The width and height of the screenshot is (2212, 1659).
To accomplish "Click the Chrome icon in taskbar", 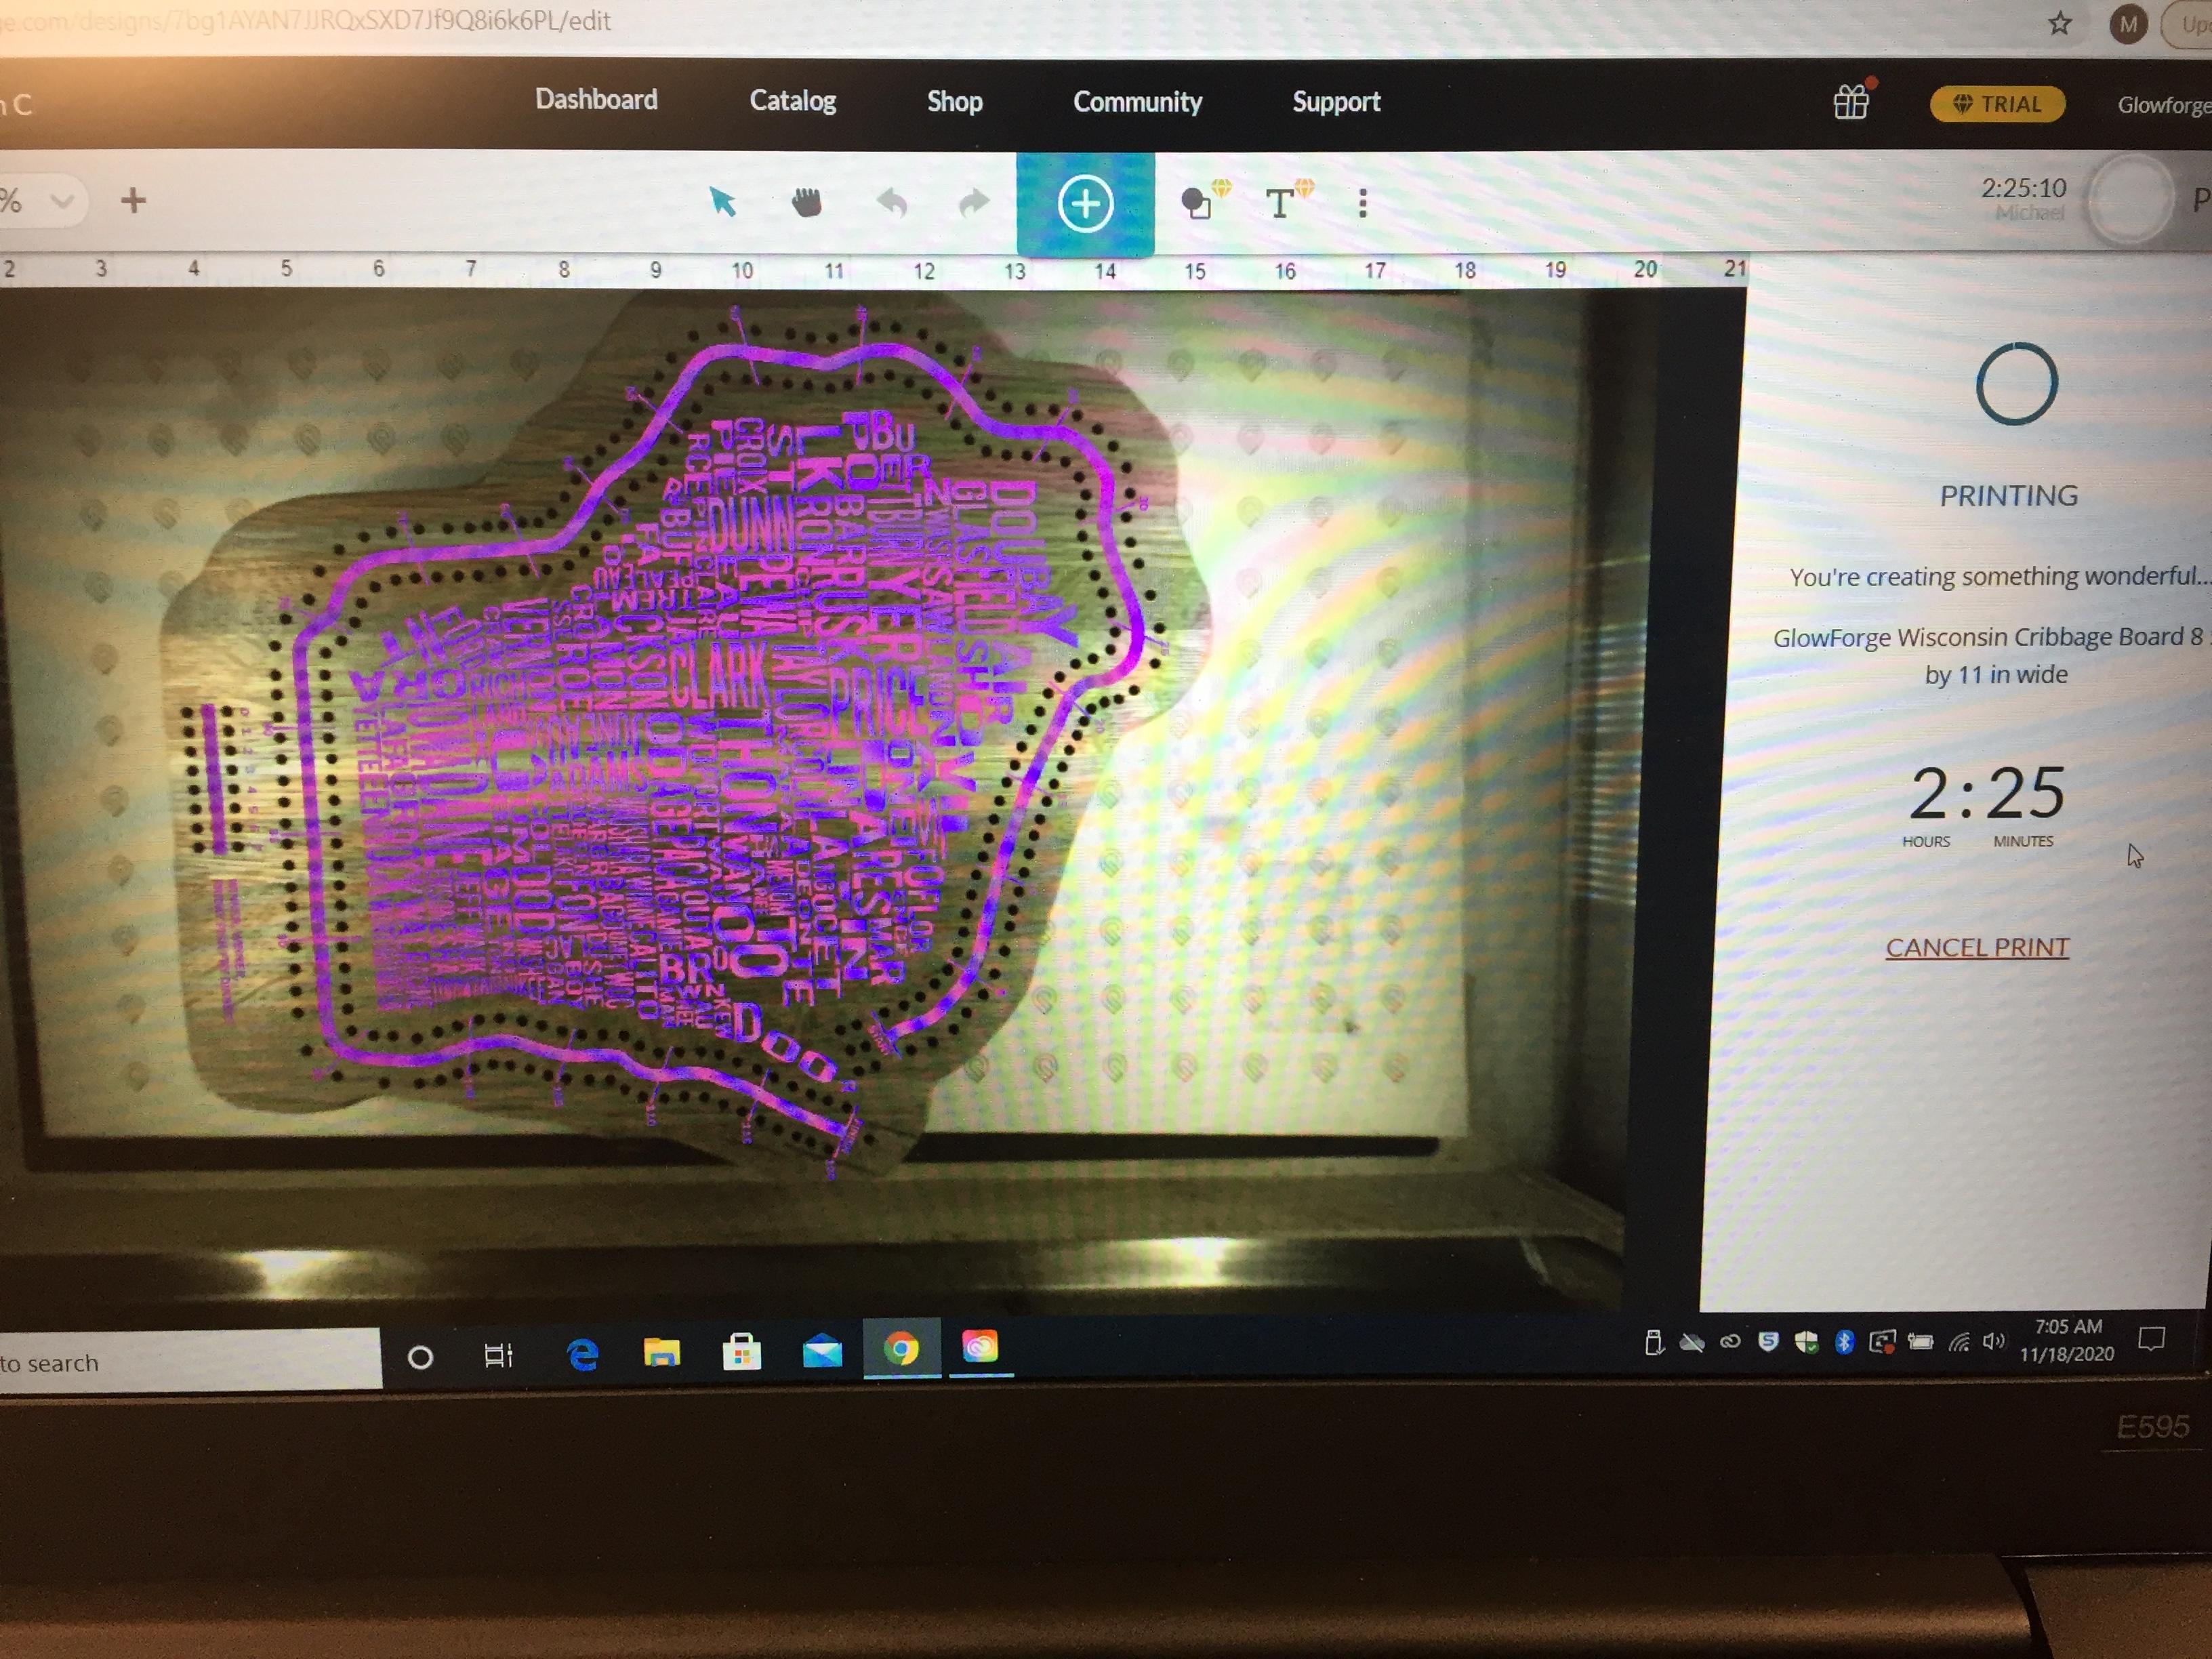I will [x=901, y=1349].
